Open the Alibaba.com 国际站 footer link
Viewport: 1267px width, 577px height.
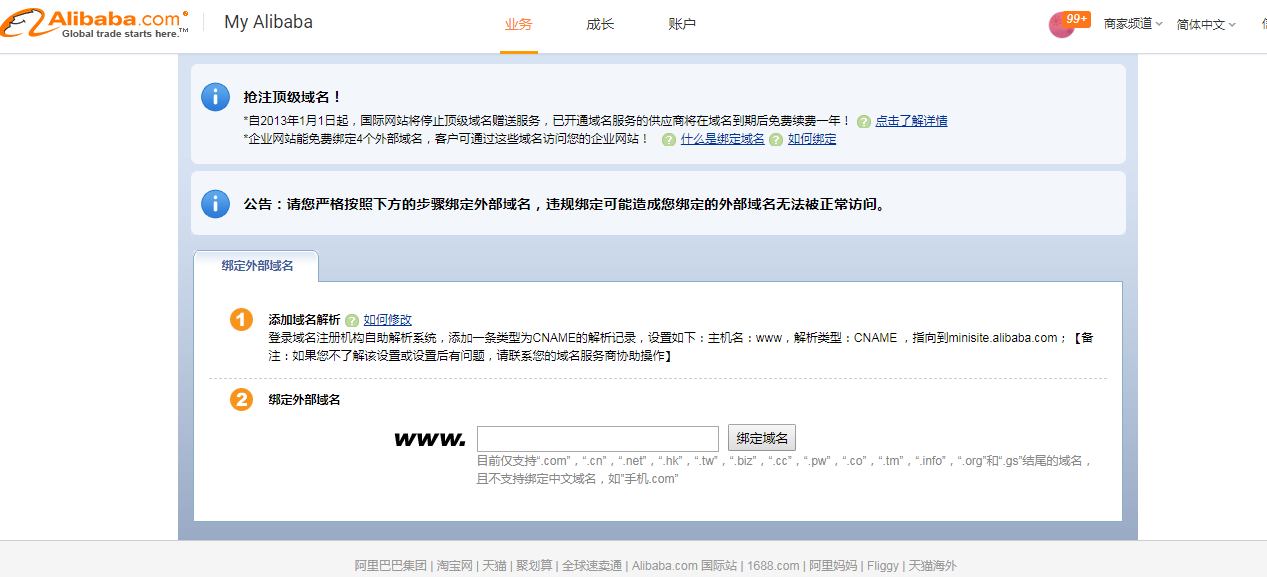click(x=684, y=566)
